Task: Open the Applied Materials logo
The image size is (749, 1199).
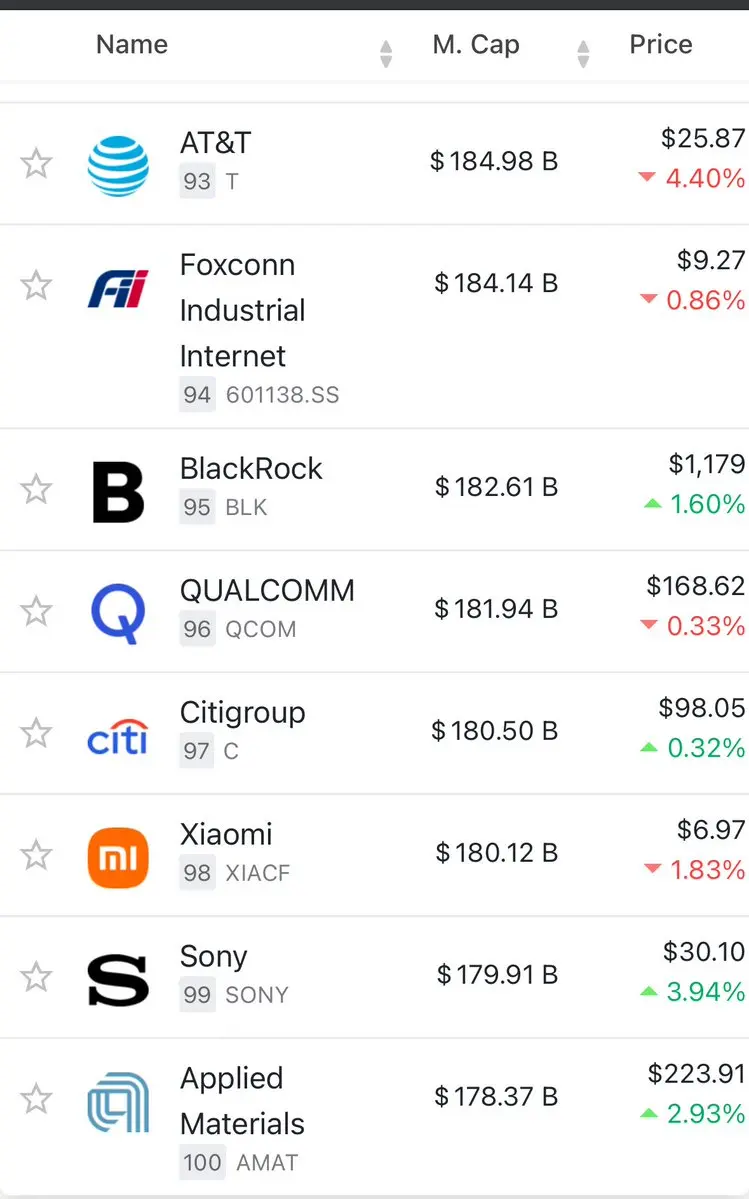Action: [x=118, y=1102]
